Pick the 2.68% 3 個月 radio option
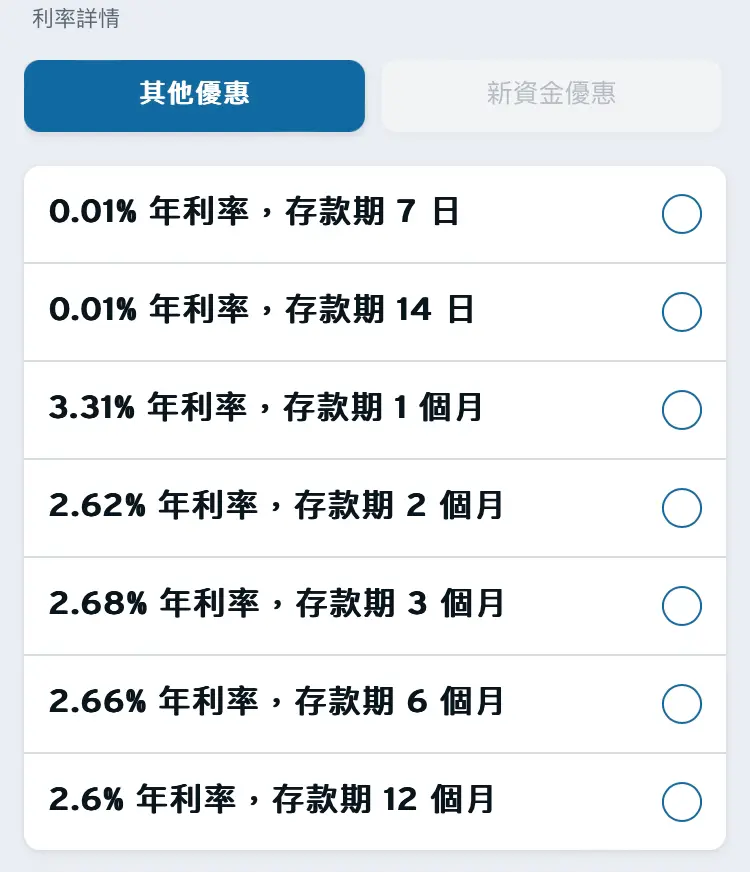The height and width of the screenshot is (872, 750). pyautogui.click(x=682, y=606)
